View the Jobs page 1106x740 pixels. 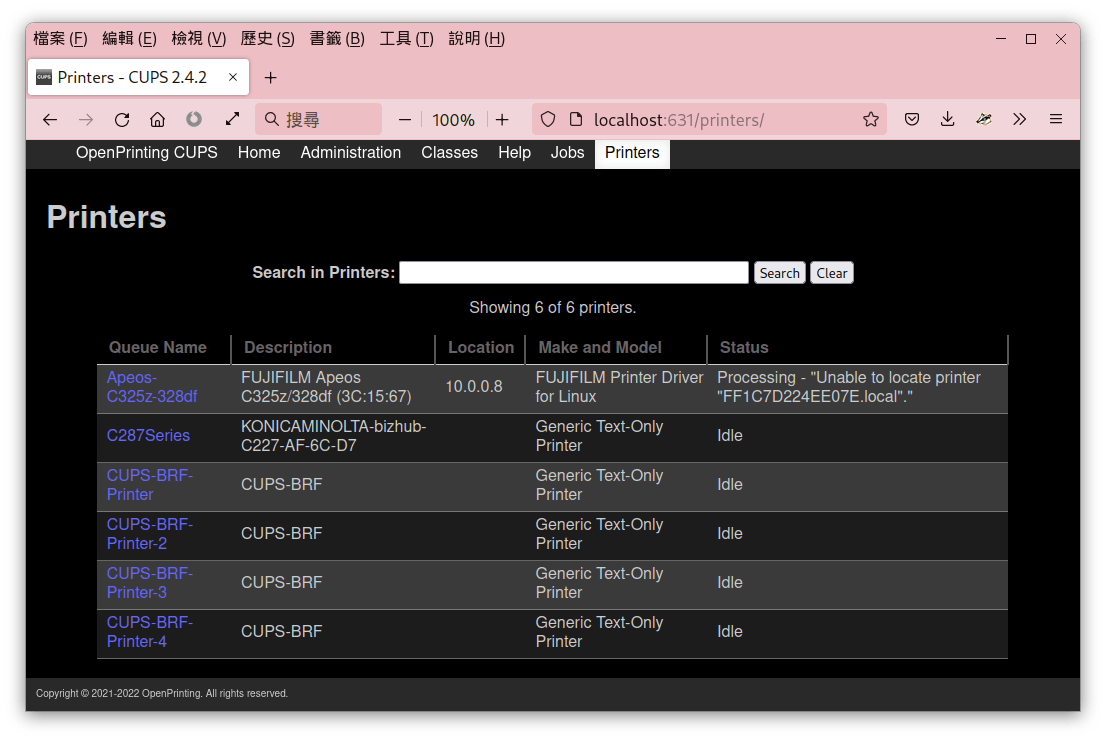[x=567, y=153]
